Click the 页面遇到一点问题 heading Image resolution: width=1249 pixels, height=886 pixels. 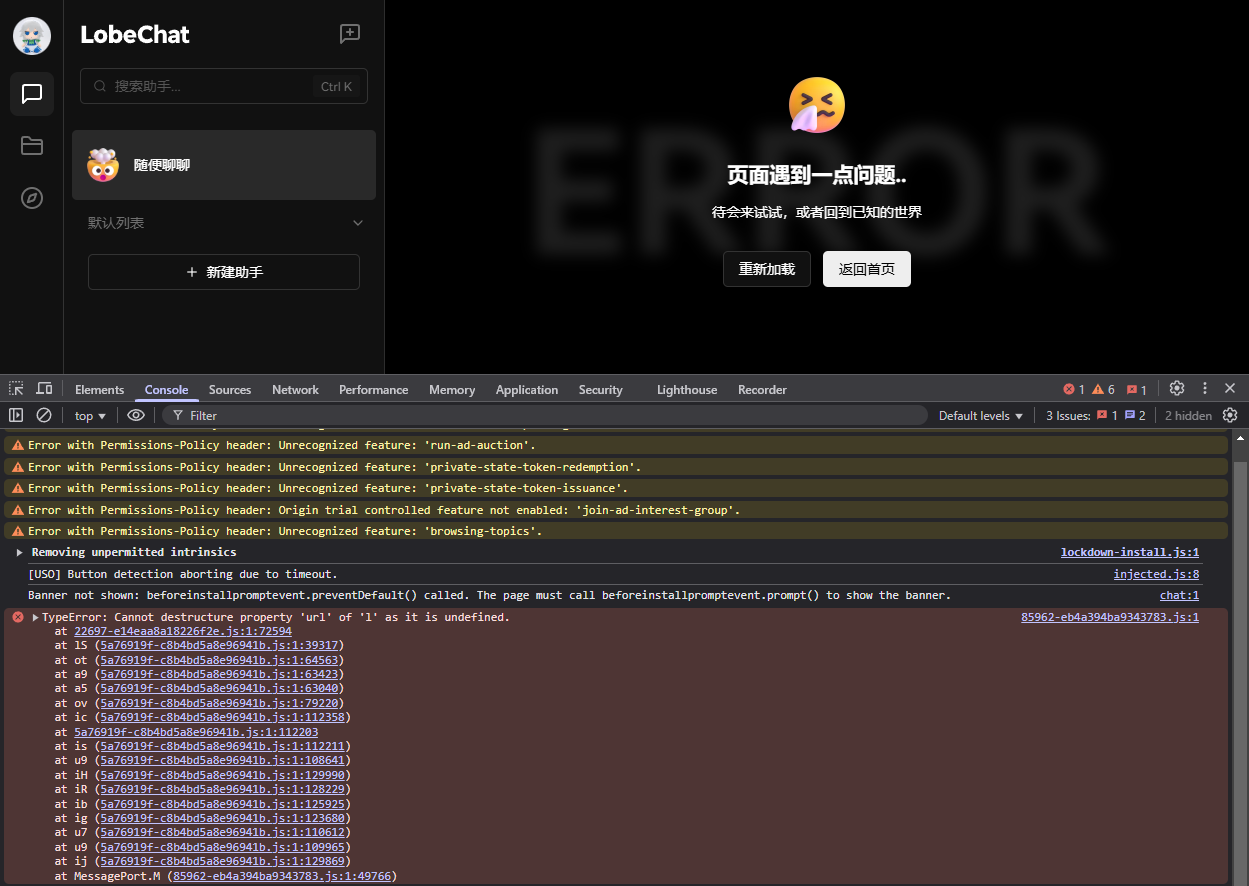point(817,176)
